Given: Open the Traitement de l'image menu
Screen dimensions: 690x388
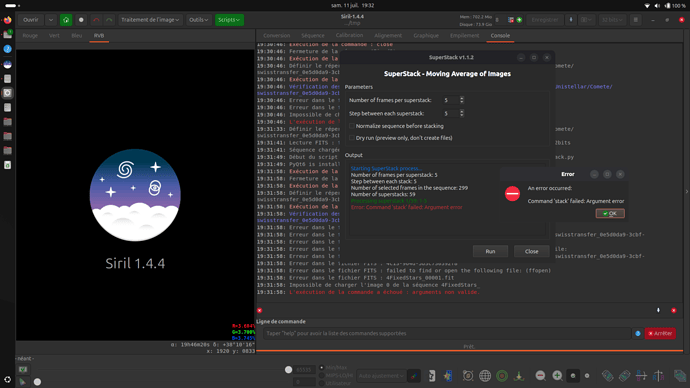Looking at the screenshot, I should click(x=150, y=20).
